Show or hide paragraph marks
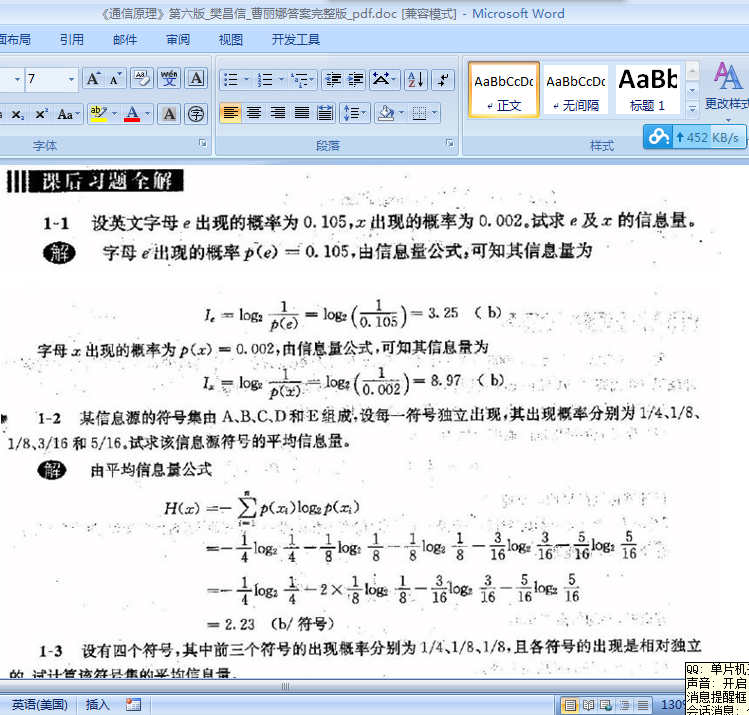Screen dimensions: 749x715 [x=443, y=79]
